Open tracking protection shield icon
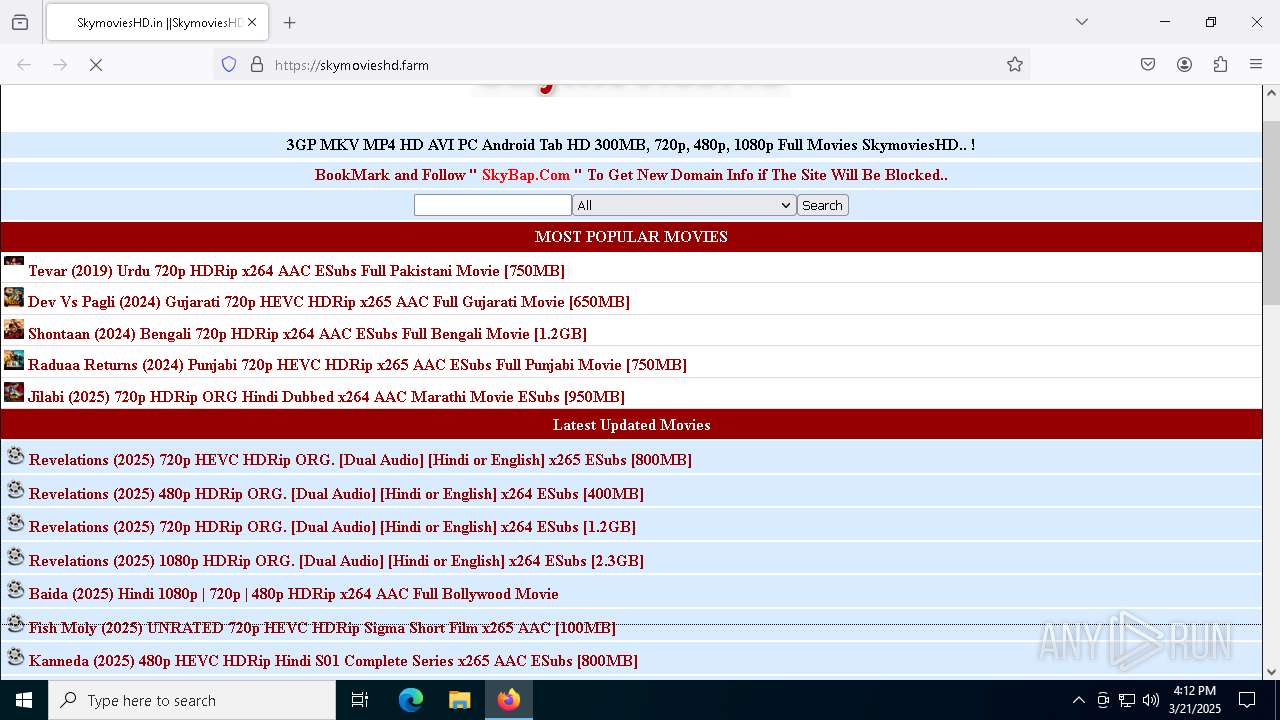The width and height of the screenshot is (1280, 720). pyautogui.click(x=229, y=64)
